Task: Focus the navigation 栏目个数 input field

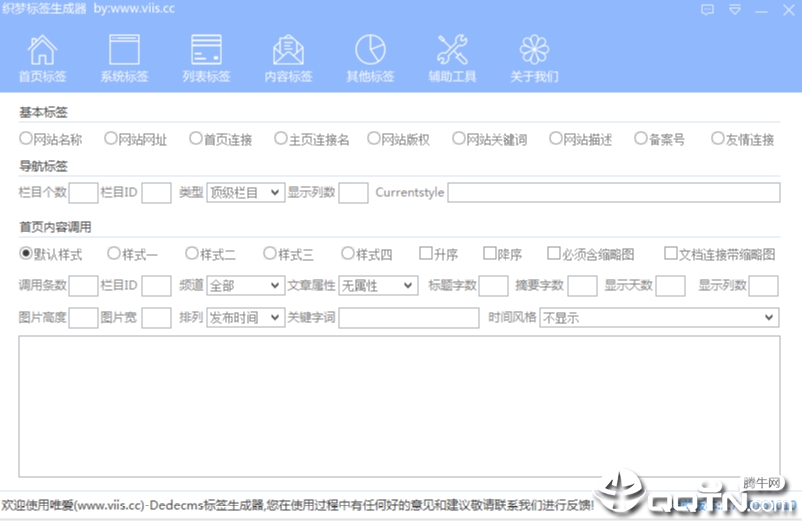Action: tap(83, 193)
